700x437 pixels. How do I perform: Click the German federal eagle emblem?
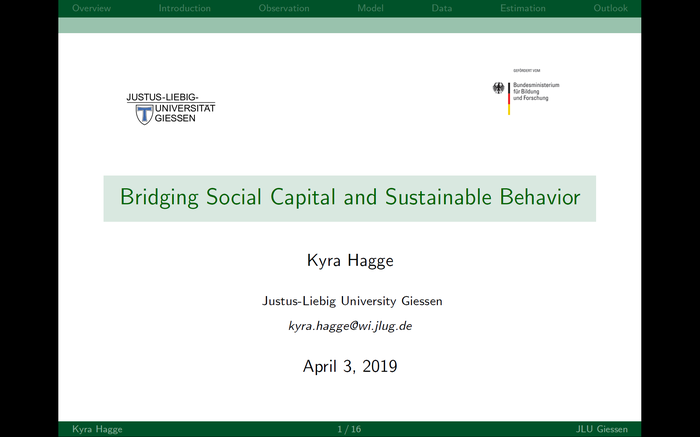click(x=499, y=88)
